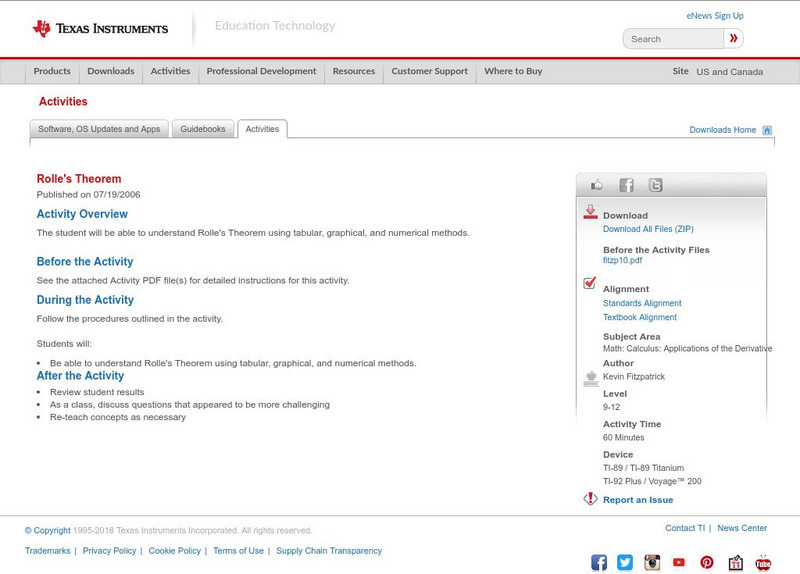
Task: Switch to Software, OS Updates and Apps tab
Action: (x=99, y=129)
